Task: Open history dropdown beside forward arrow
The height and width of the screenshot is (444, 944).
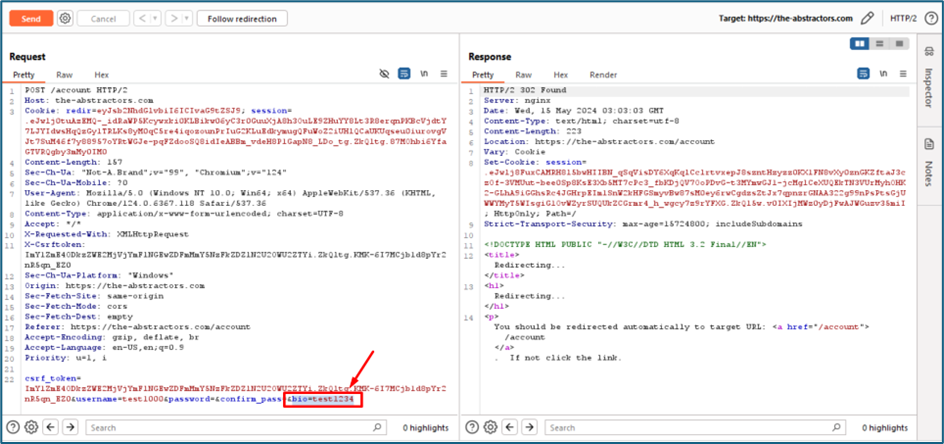Action: (187, 19)
